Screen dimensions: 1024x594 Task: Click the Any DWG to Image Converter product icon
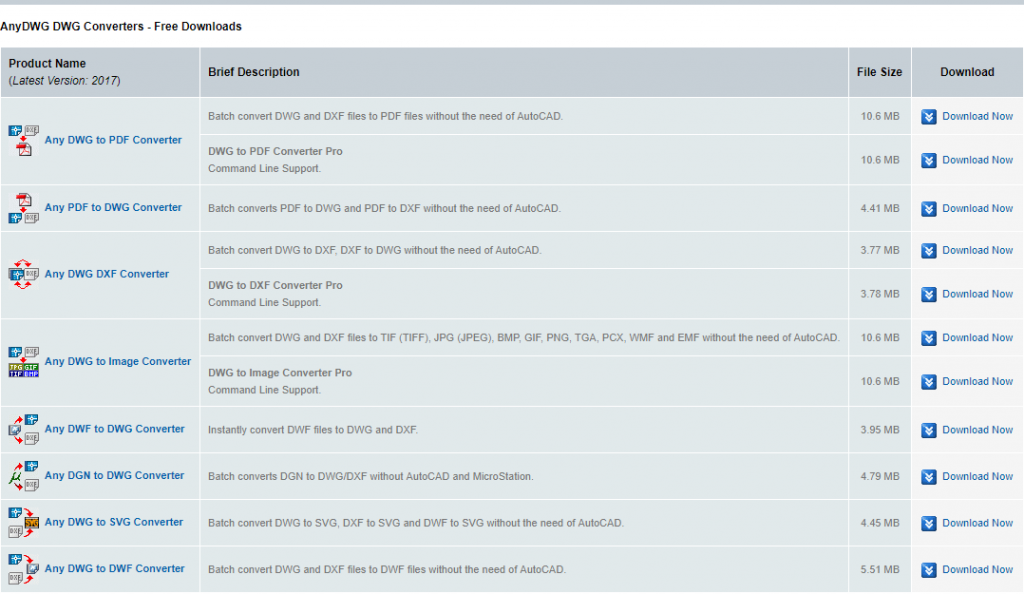(x=24, y=362)
